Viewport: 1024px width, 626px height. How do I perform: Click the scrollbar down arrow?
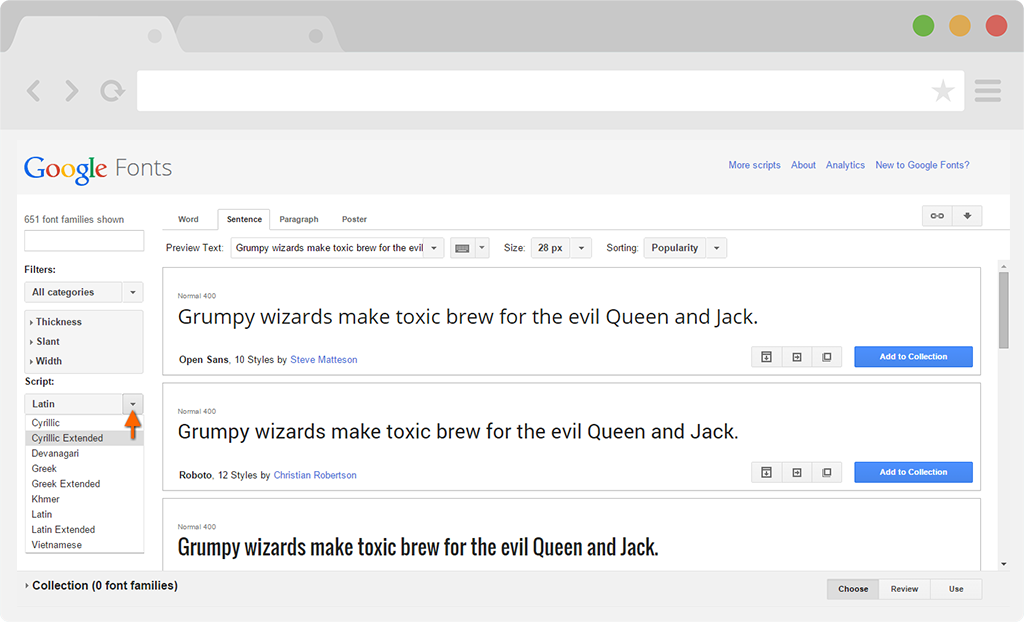click(x=1004, y=564)
